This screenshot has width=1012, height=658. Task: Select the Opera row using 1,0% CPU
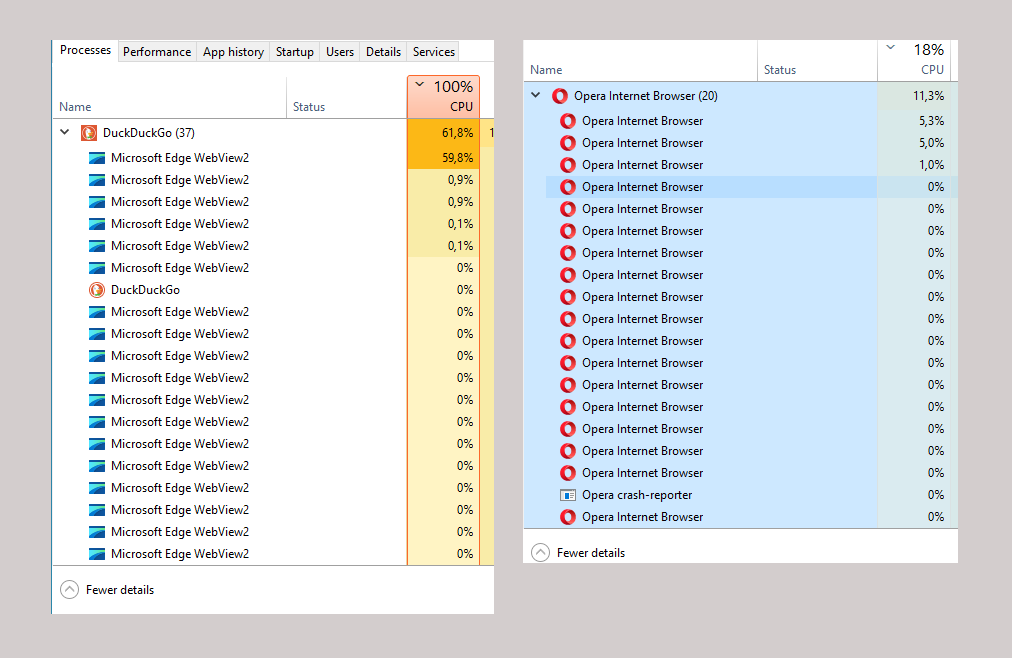[740, 165]
